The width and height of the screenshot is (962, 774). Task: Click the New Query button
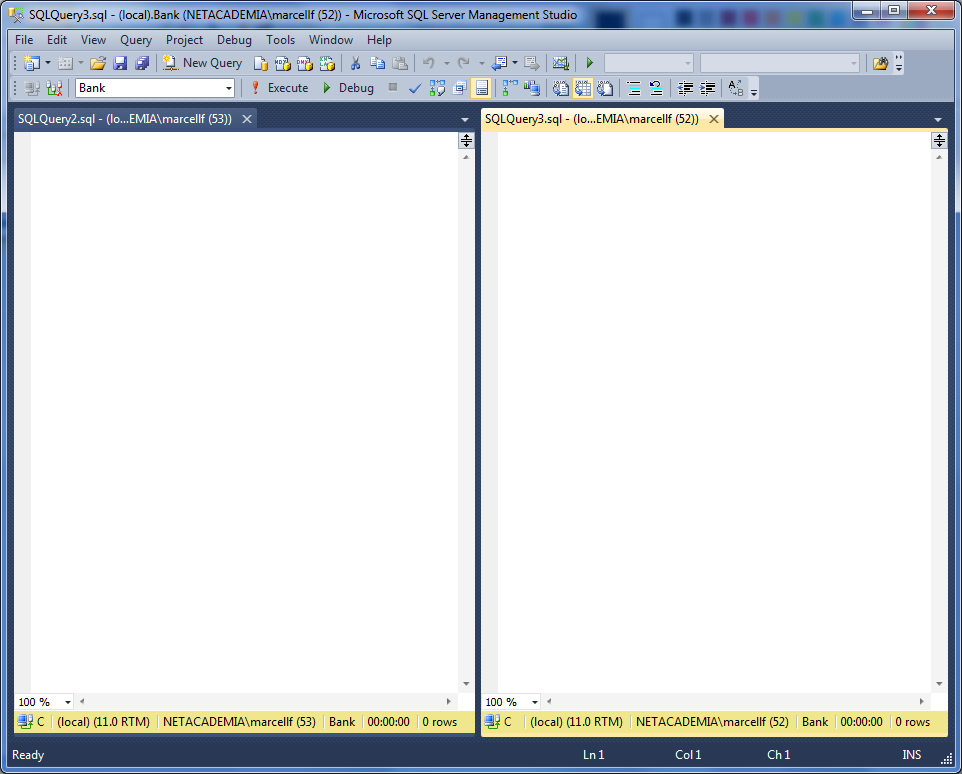(202, 63)
